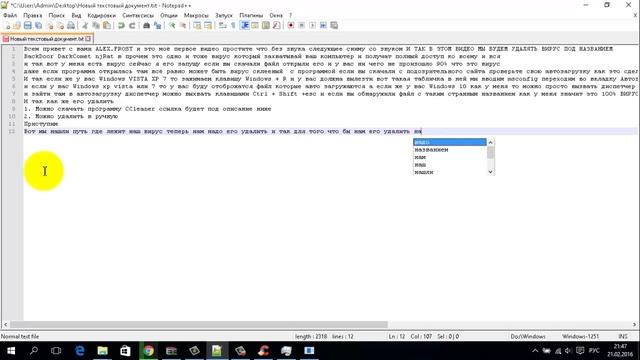Image resolution: width=640 pixels, height=360 pixels.
Task: Open the taskbar clock showing 21:47
Action: 620,351
